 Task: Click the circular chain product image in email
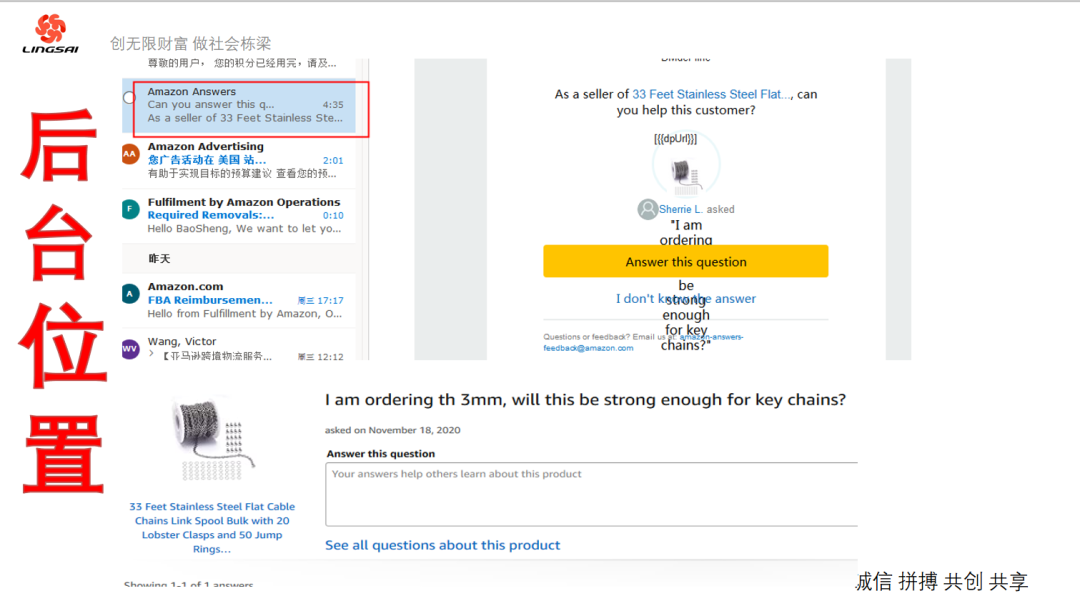click(x=686, y=167)
